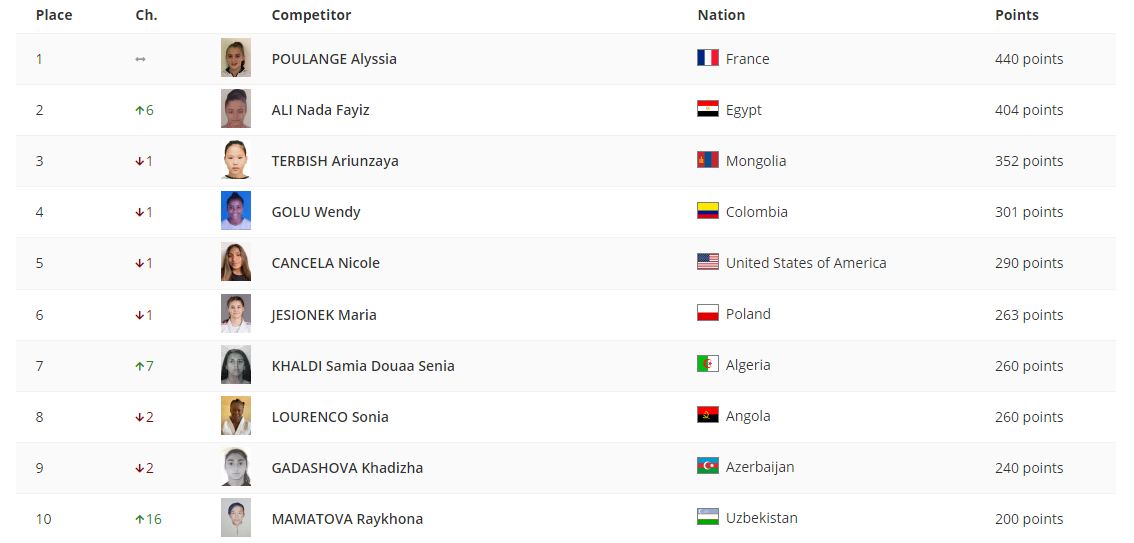Open TERBISH Ariunzaya competitor page
The width and height of the screenshot is (1134, 543).
pos(335,161)
